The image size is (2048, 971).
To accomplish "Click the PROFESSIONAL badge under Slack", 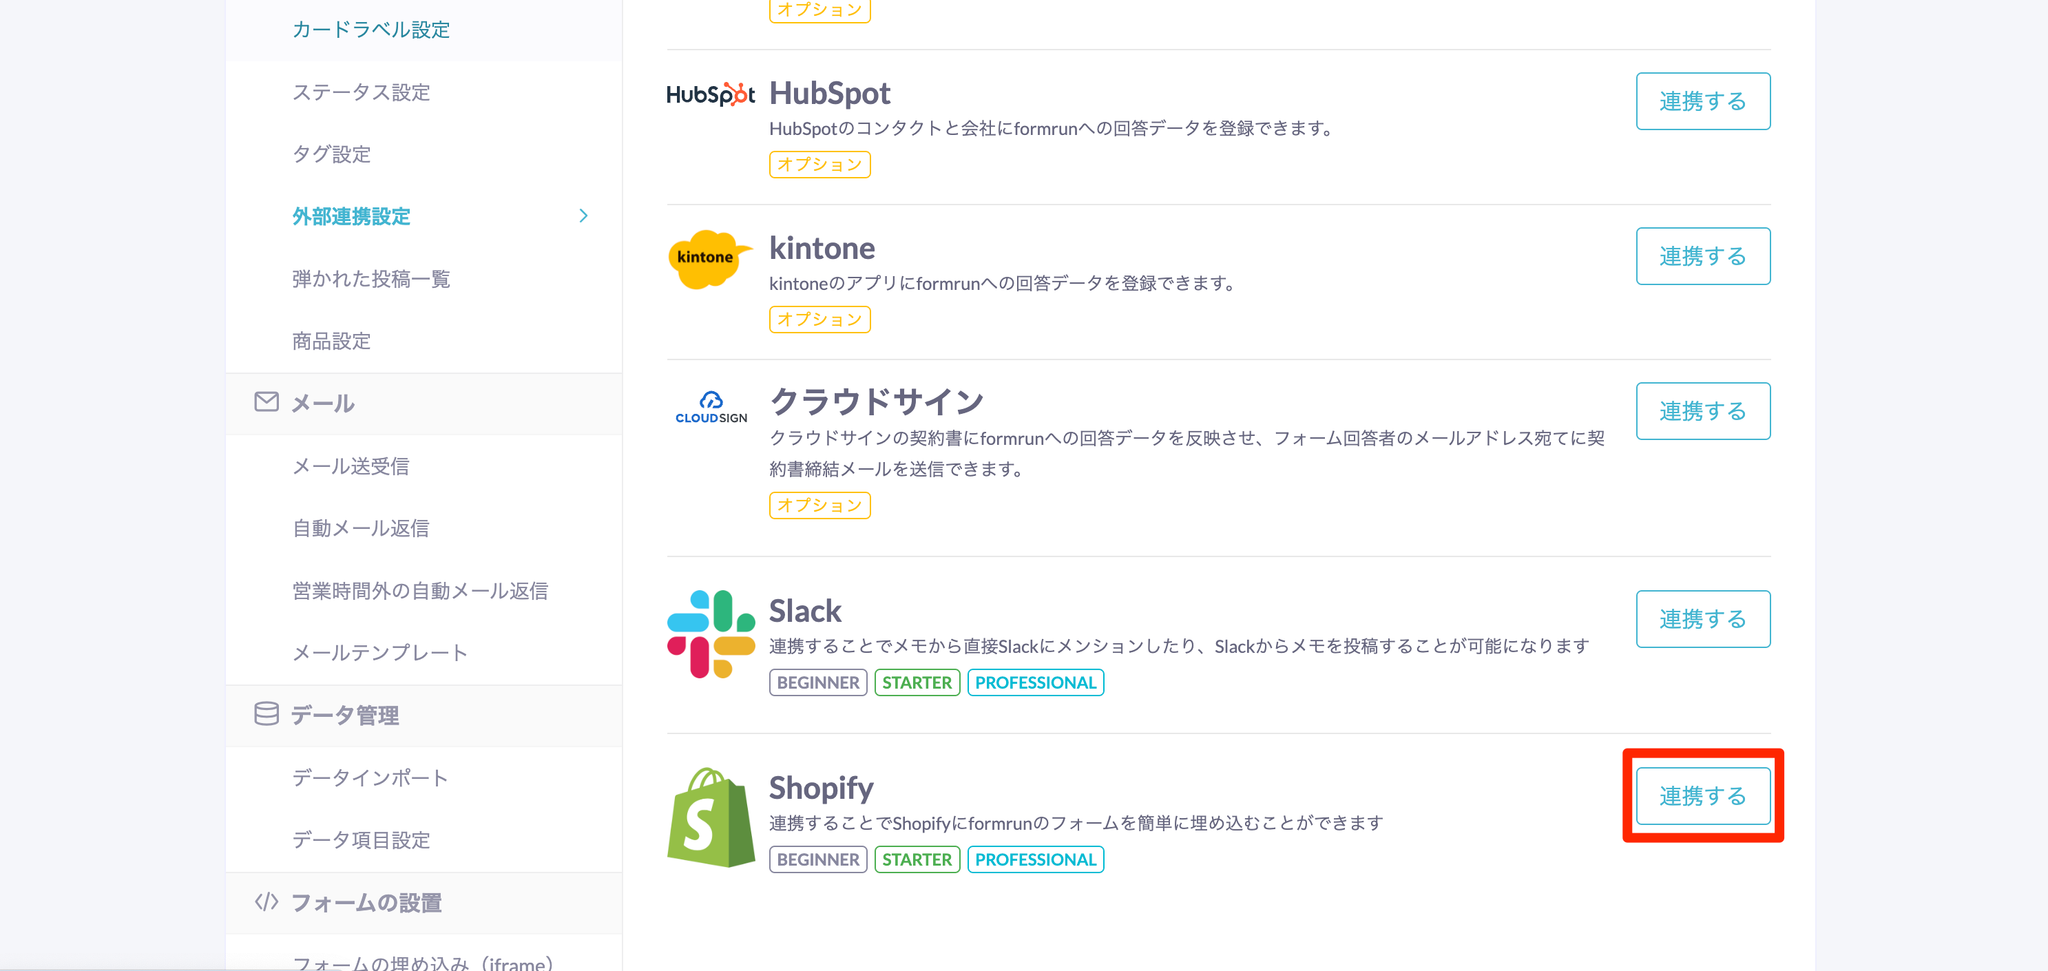I will coord(1035,682).
